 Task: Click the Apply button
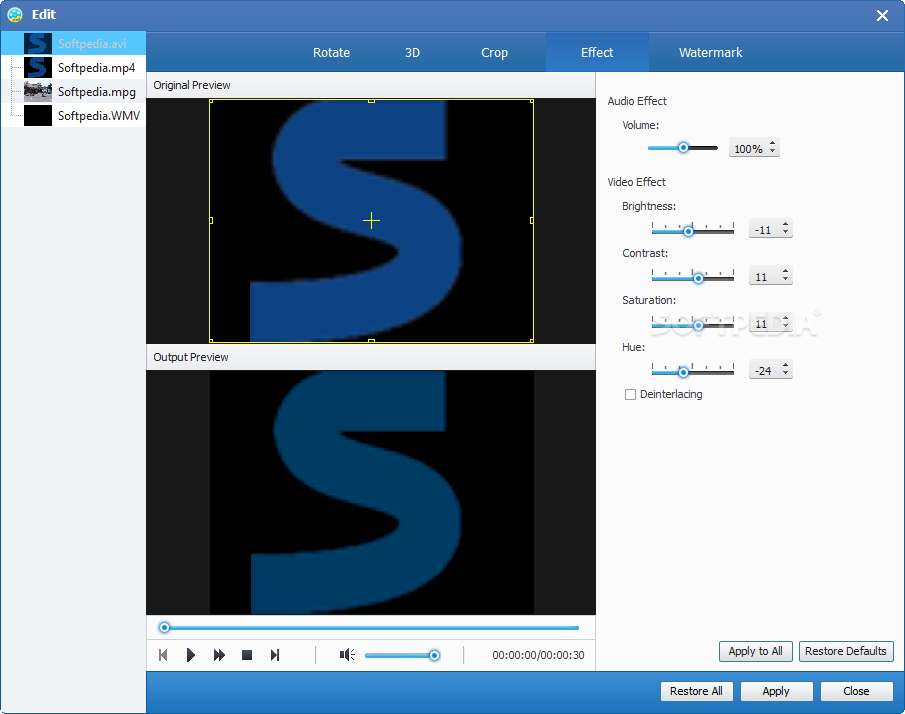[x=776, y=691]
